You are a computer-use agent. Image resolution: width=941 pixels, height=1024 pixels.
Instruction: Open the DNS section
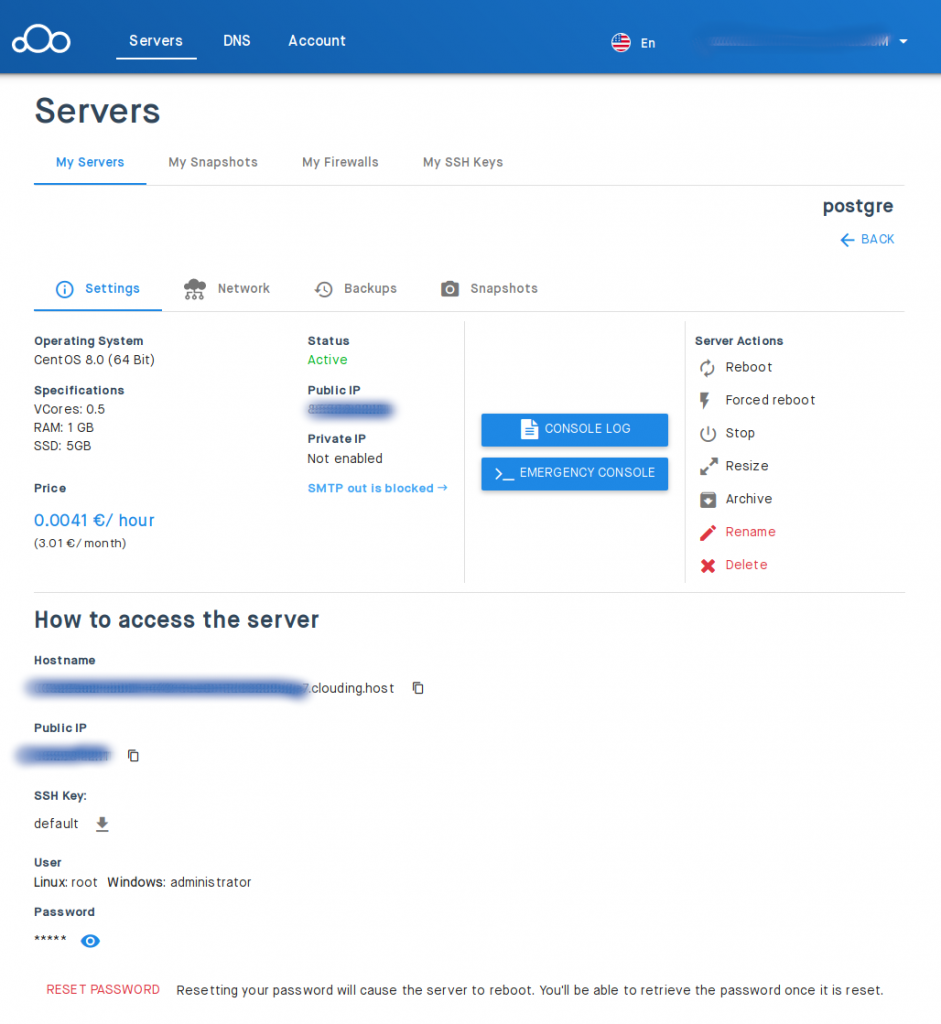tap(237, 41)
